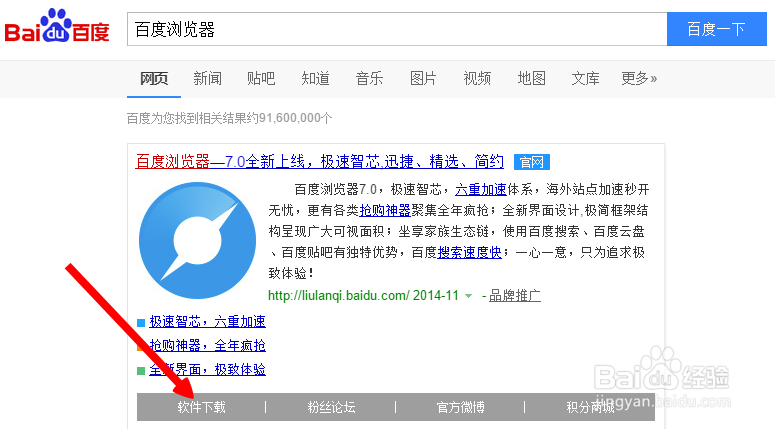Open the 全新界面，极致体验 sublink
Image resolution: width=775 pixels, height=429 pixels.
pyautogui.click(x=208, y=369)
